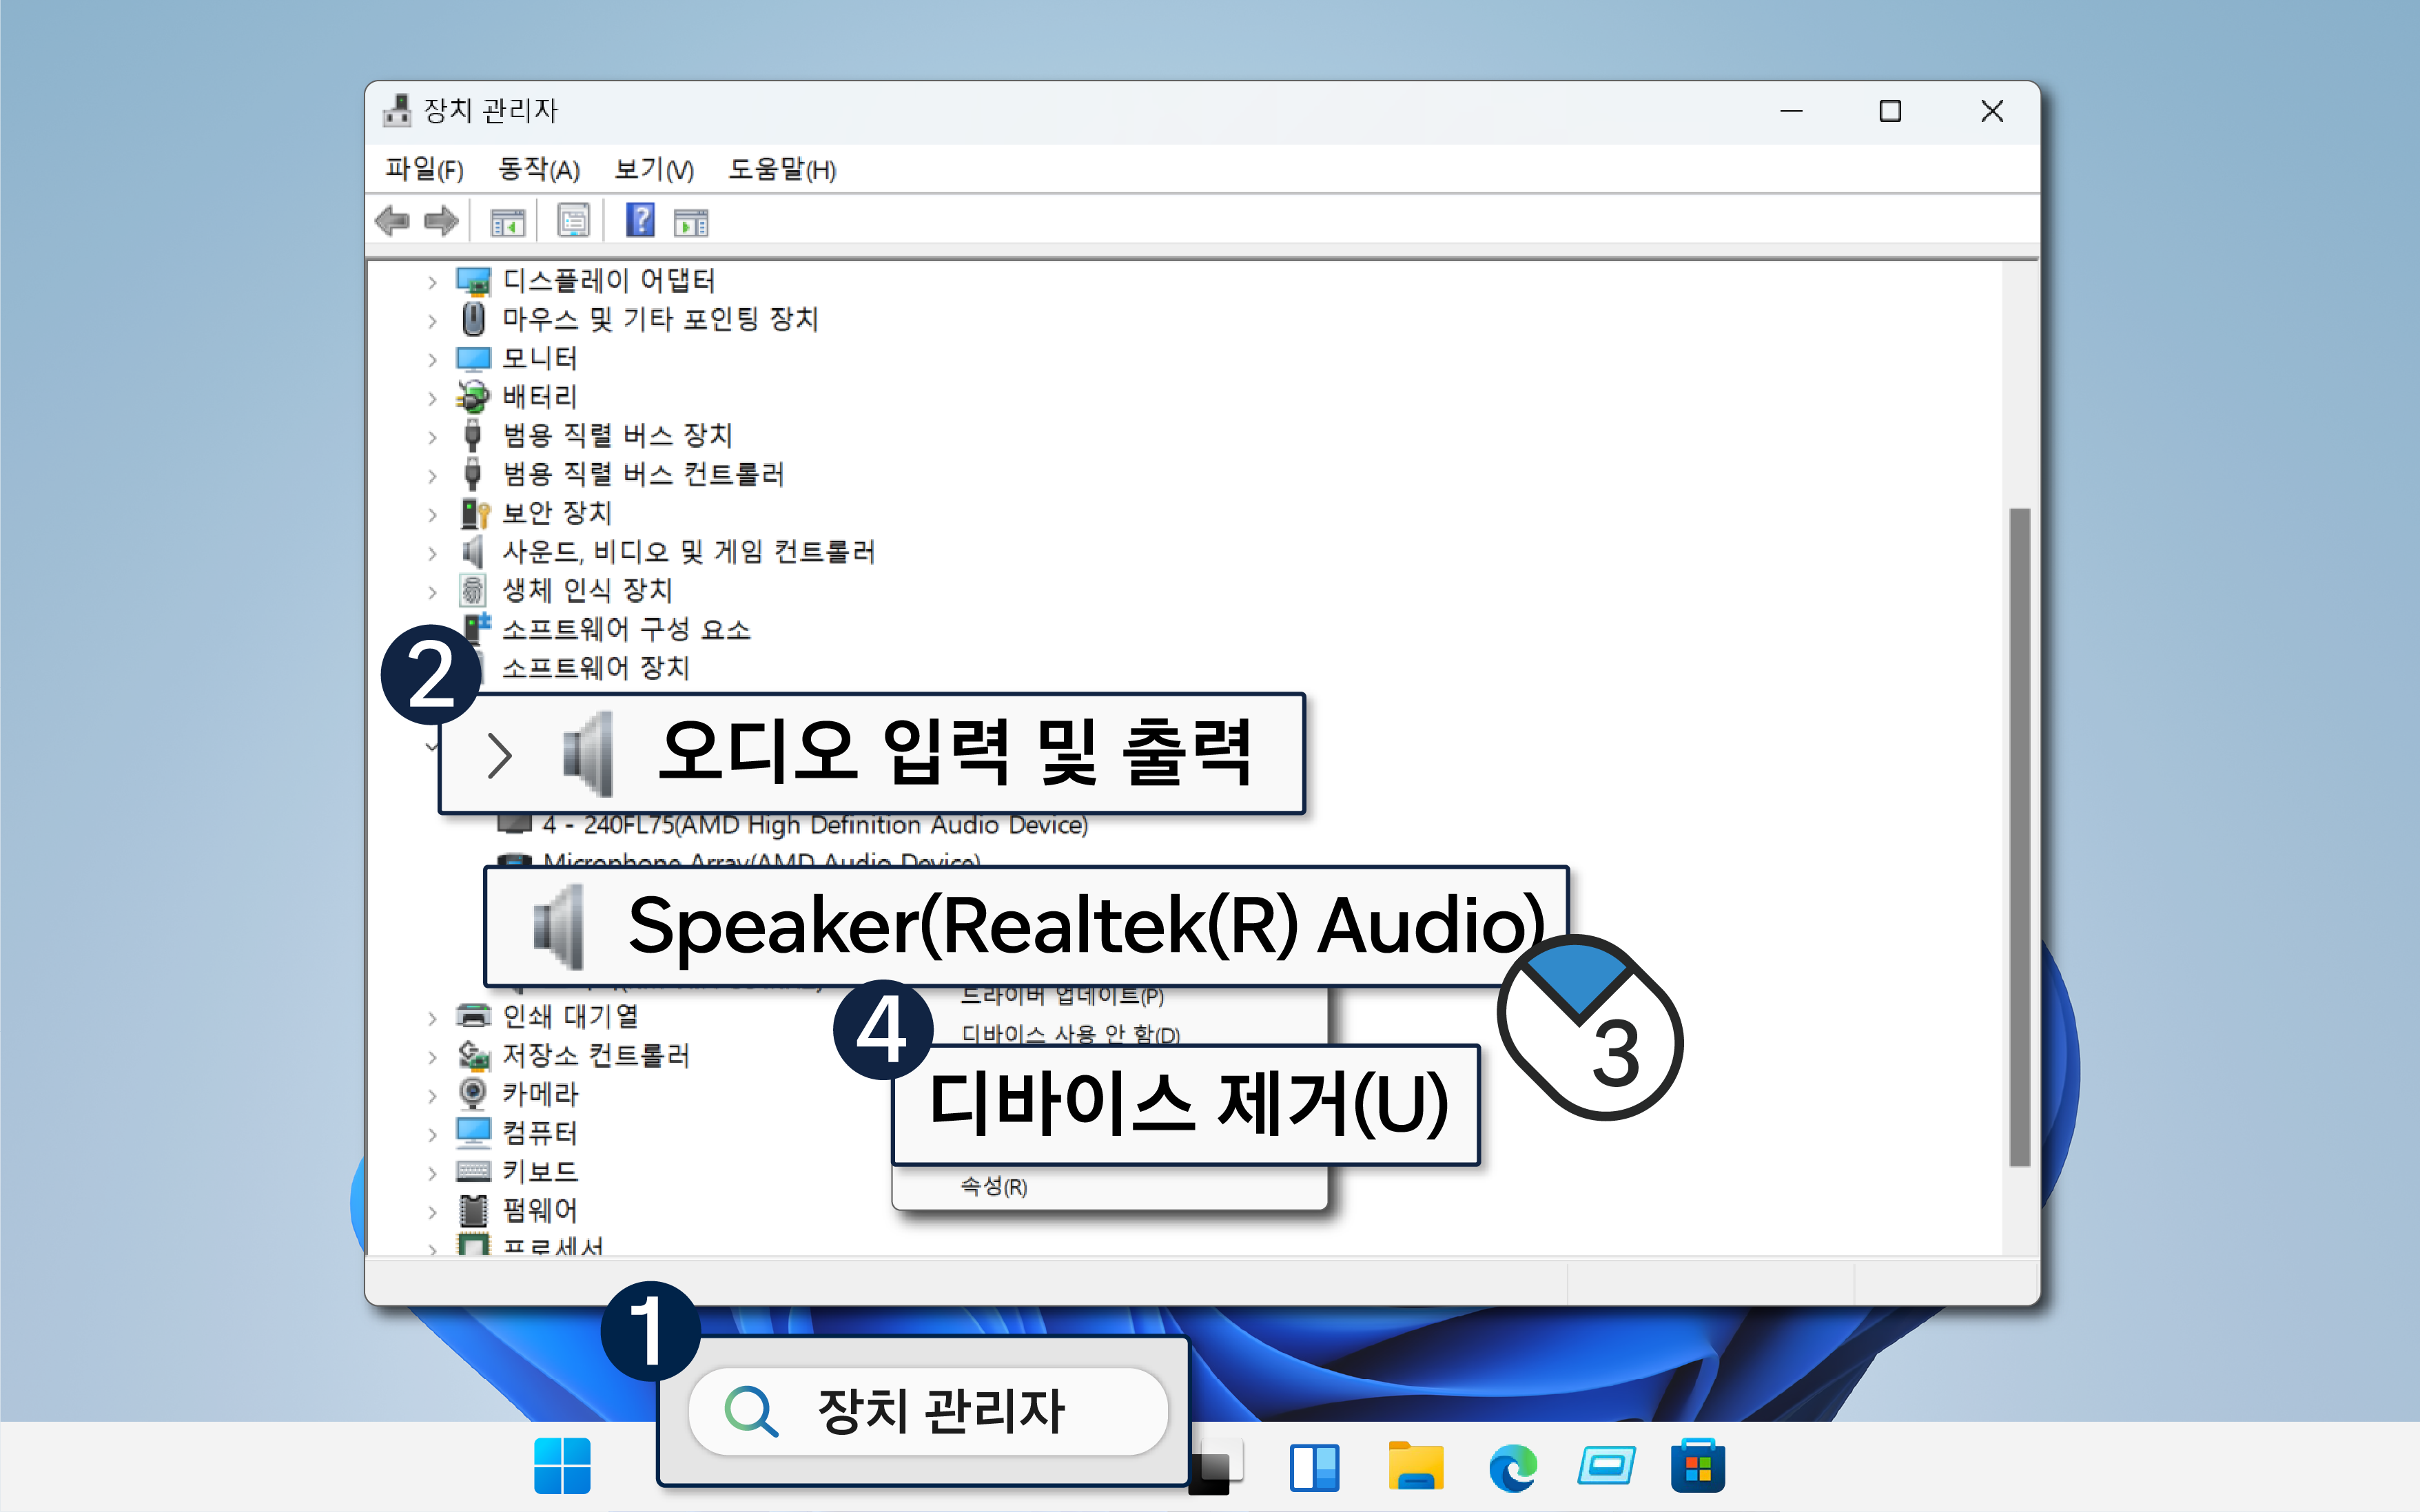Open File Explorer from the taskbar

1415,1467
